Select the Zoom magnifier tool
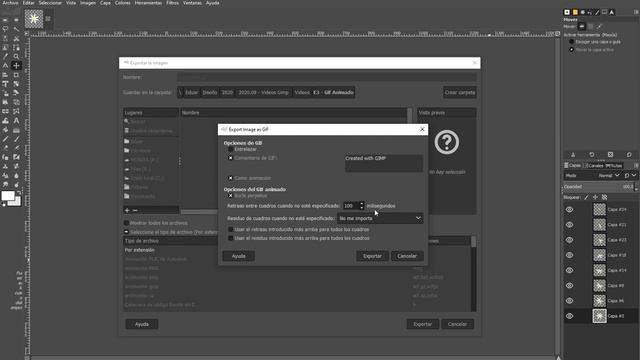The width and height of the screenshot is (640, 360). pos(16,56)
